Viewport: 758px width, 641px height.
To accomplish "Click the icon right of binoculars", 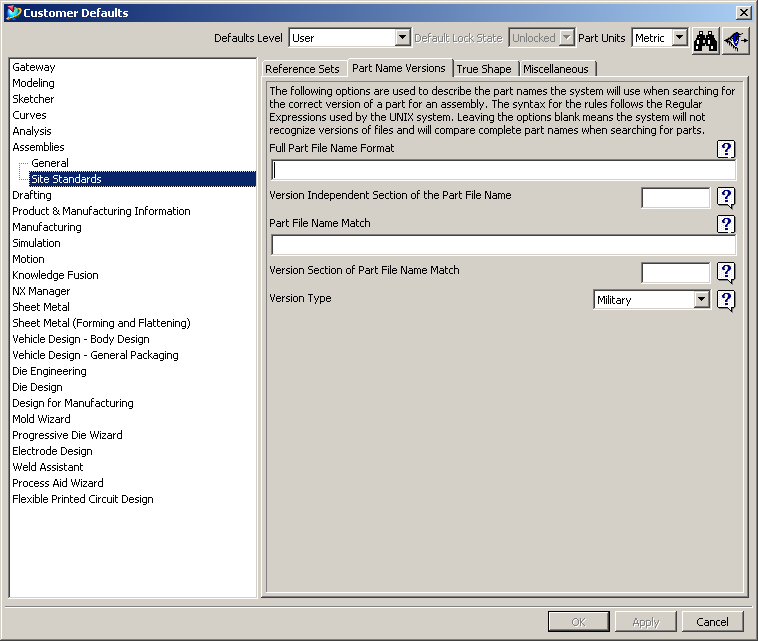I will (736, 41).
